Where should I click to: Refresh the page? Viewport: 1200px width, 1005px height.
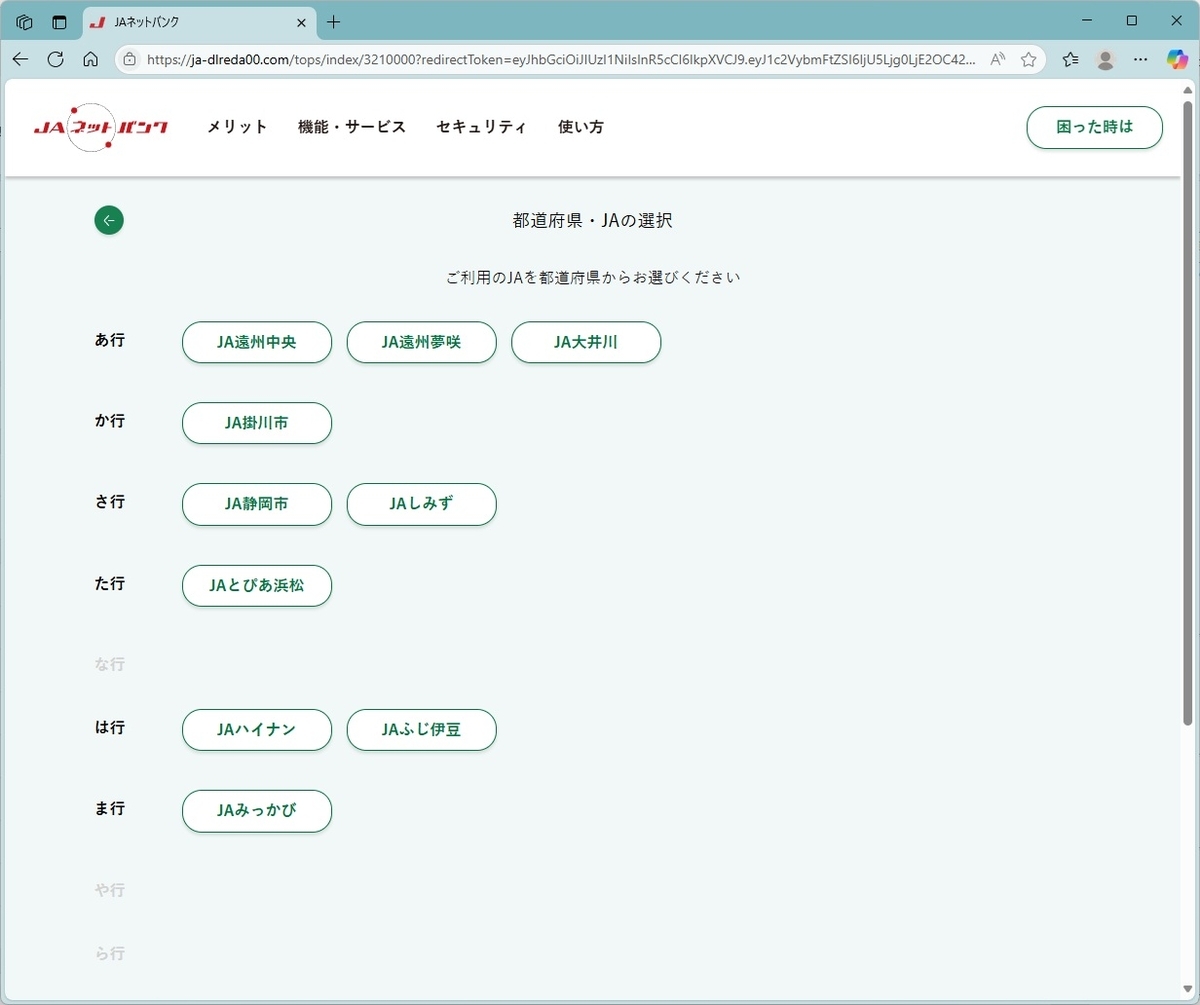(x=56, y=59)
